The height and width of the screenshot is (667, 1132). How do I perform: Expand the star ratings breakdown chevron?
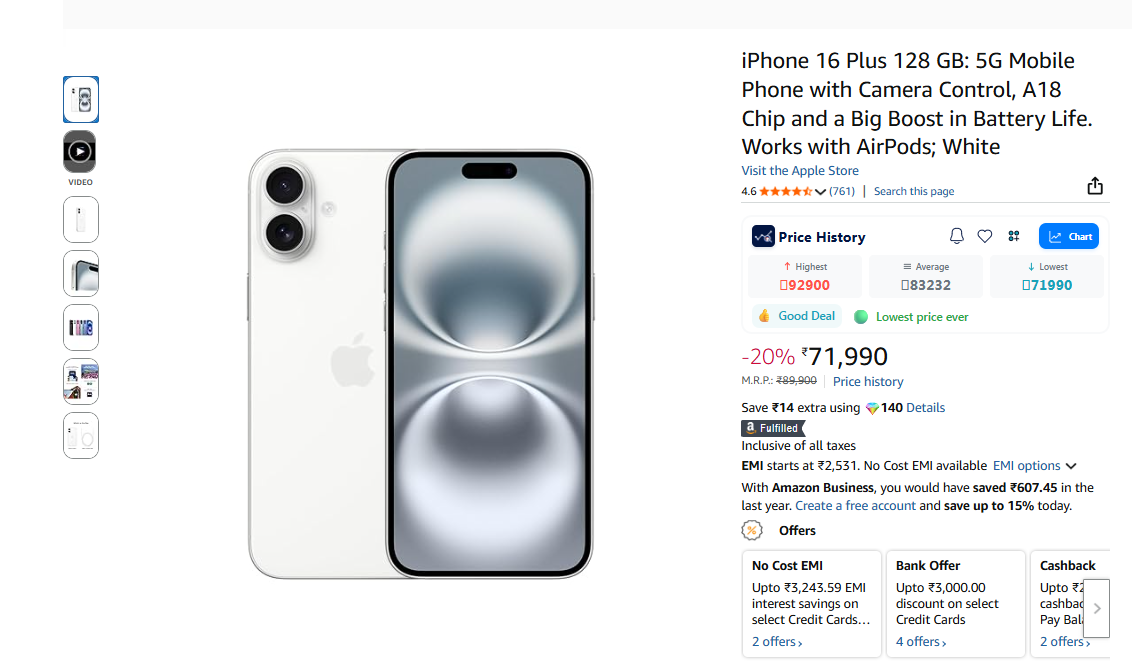[821, 192]
